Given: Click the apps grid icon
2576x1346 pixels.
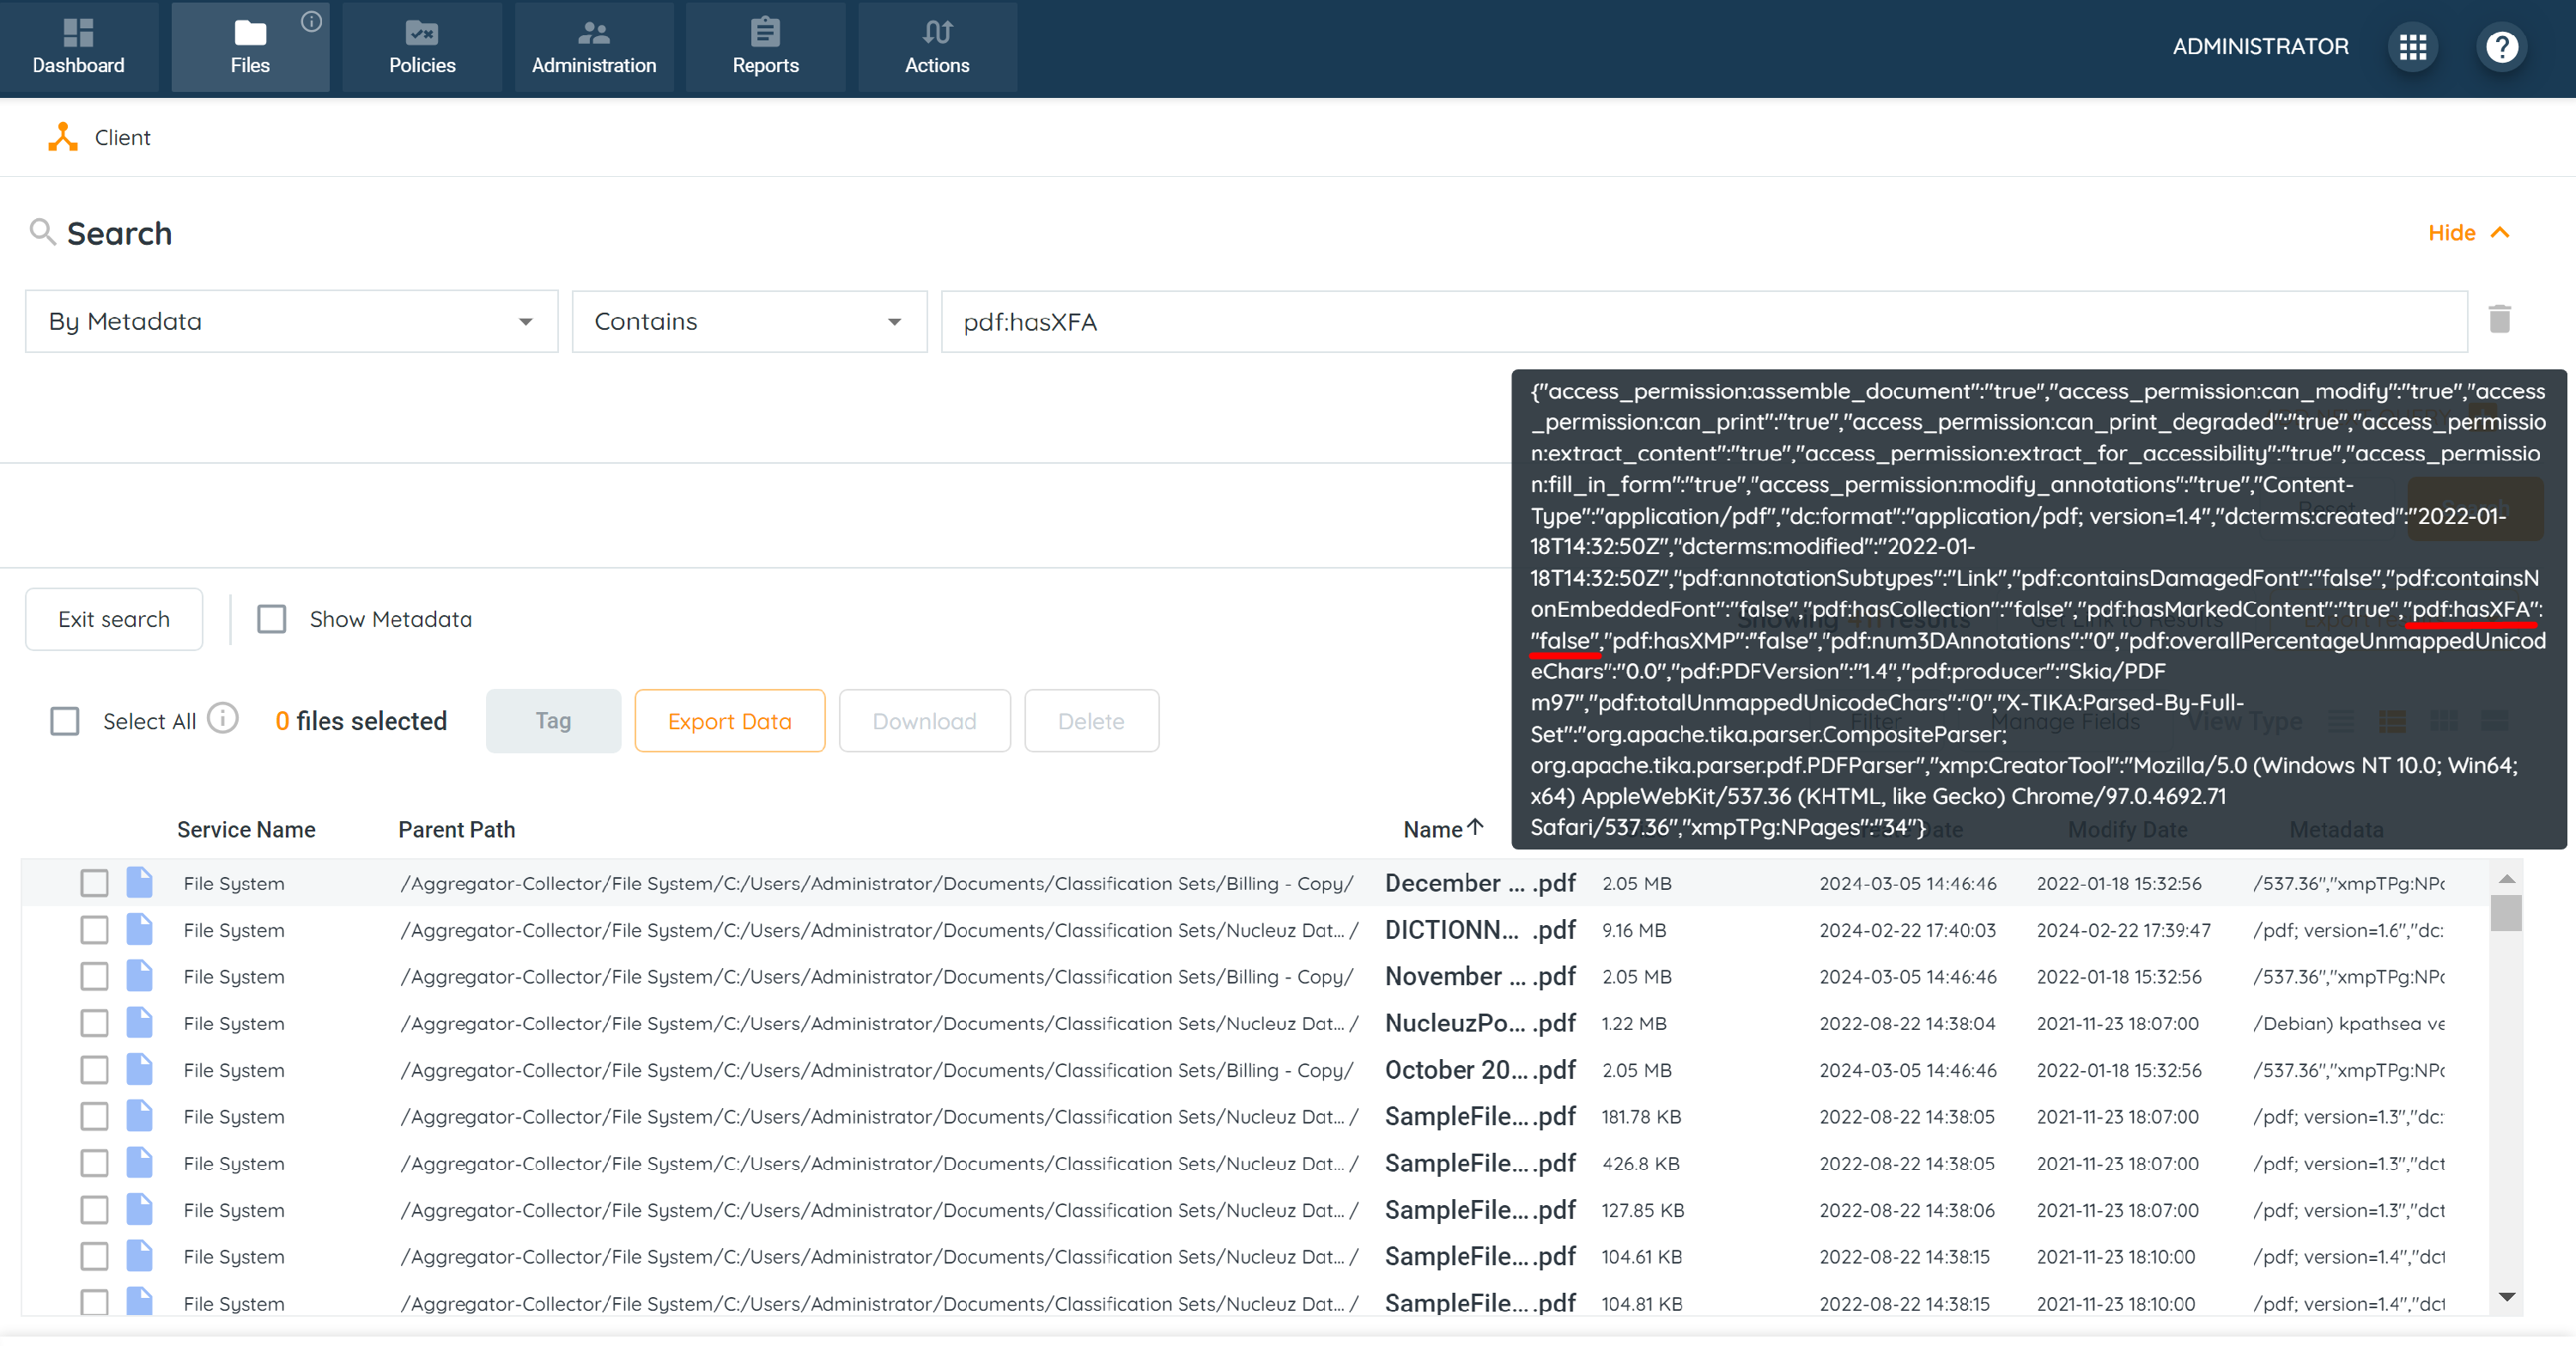Looking at the screenshot, I should click(2412, 47).
